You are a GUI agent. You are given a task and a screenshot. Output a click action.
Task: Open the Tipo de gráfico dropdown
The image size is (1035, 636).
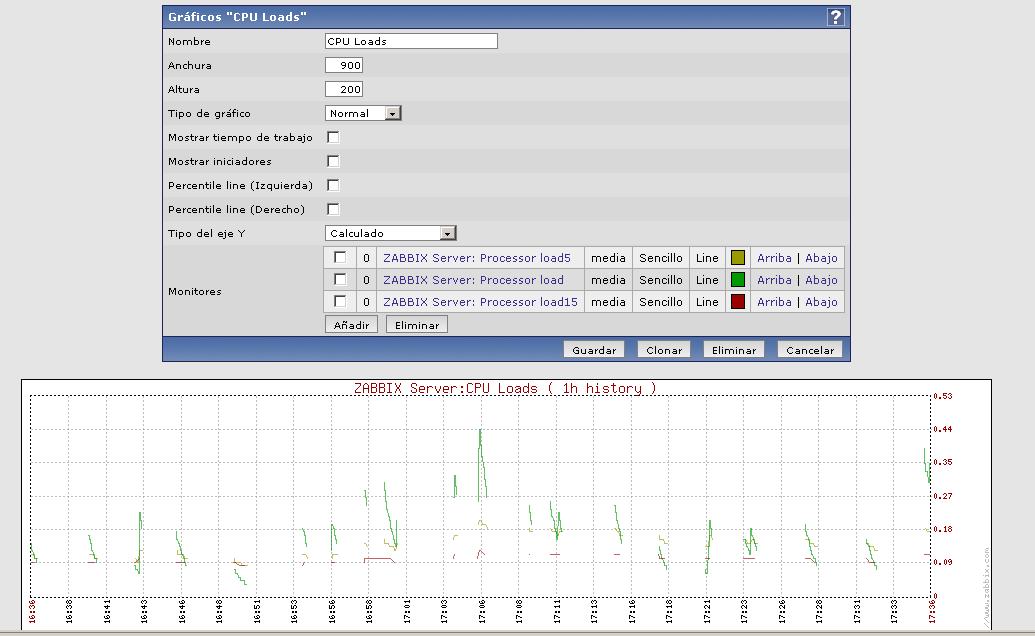(363, 114)
